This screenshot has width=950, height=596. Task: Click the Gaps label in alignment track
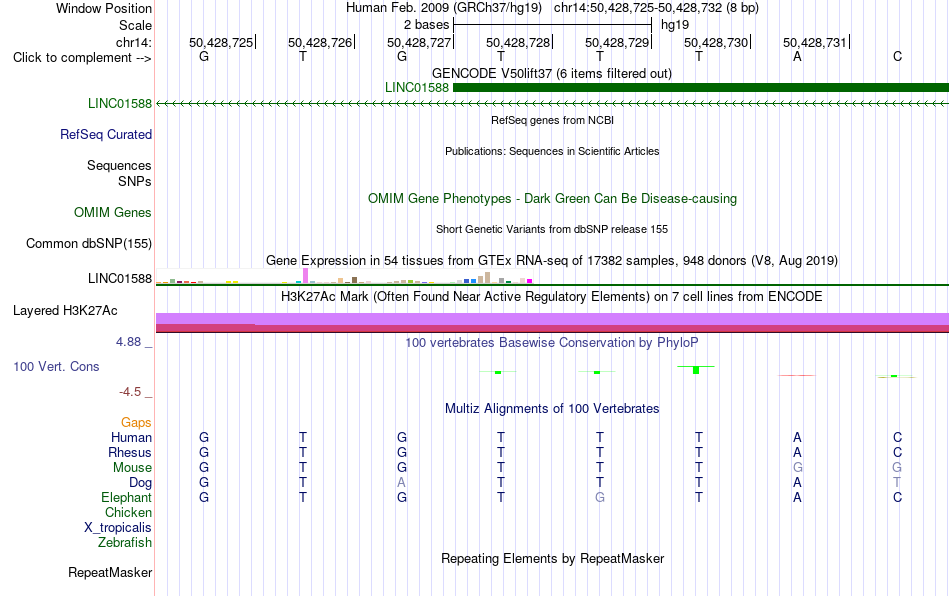(x=136, y=422)
